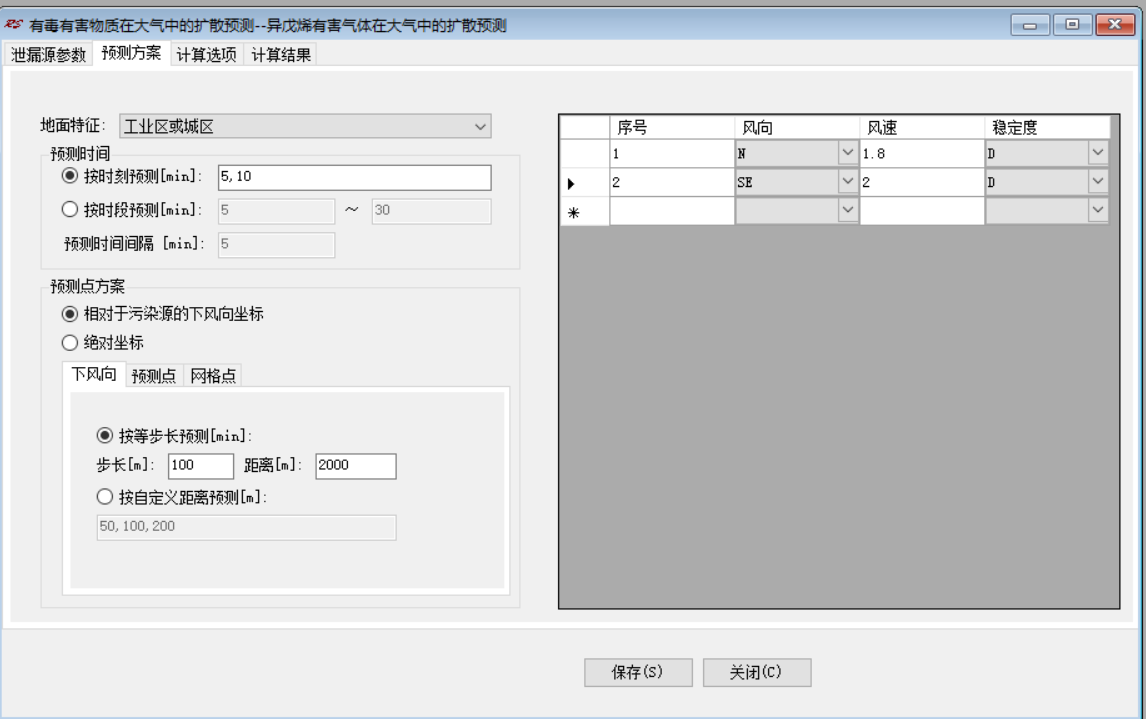Click the row header of row 1
1146x719 pixels.
[x=585, y=154]
